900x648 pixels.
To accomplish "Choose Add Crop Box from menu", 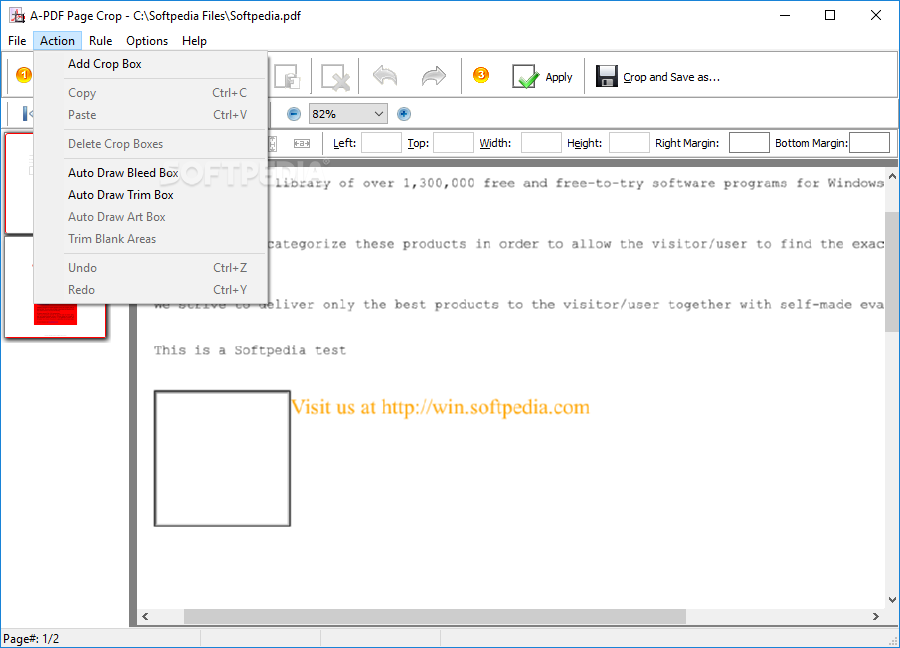I will pyautogui.click(x=151, y=64).
